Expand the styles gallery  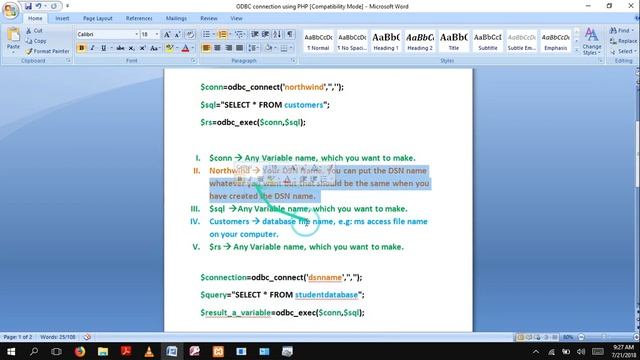click(577, 50)
